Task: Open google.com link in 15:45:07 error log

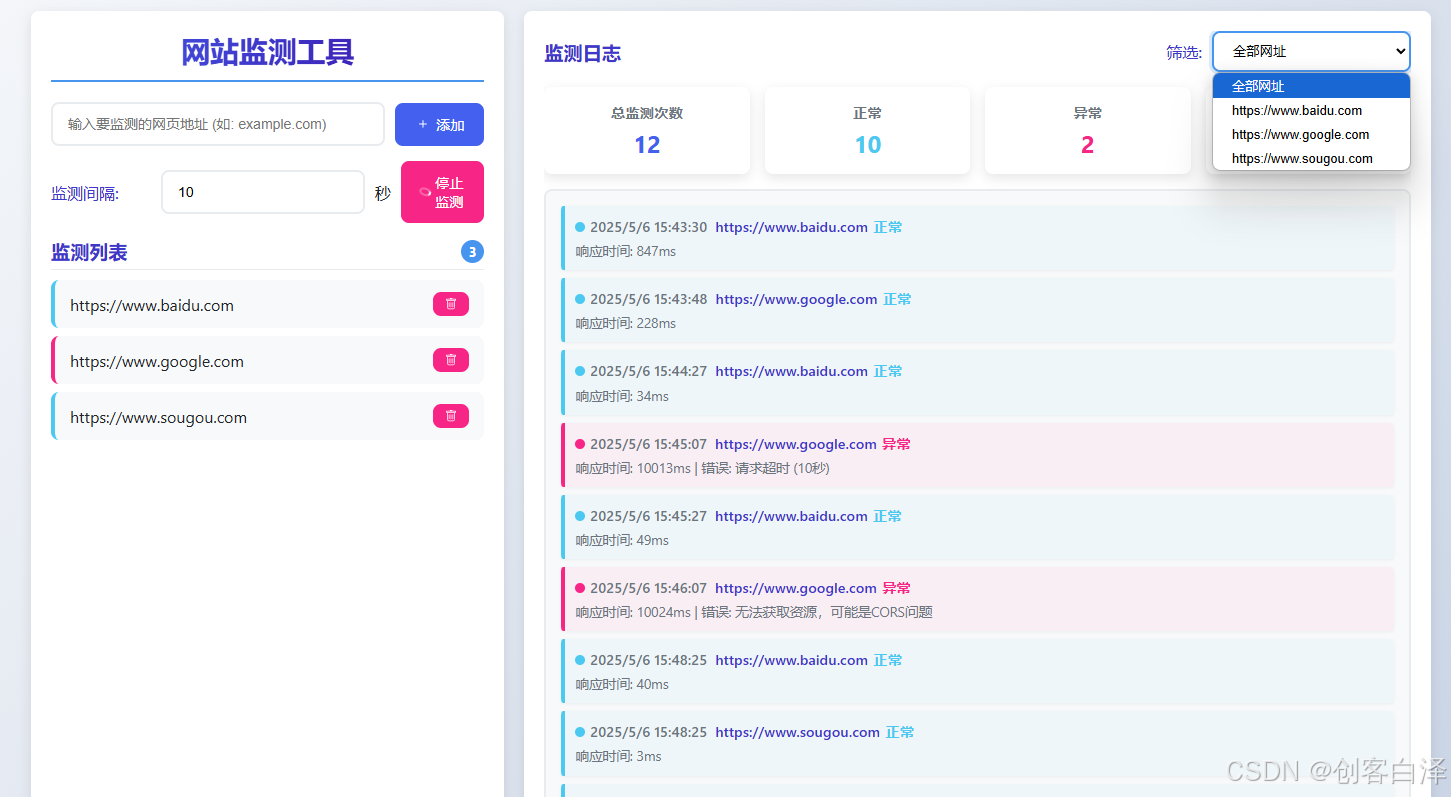Action: pos(796,444)
